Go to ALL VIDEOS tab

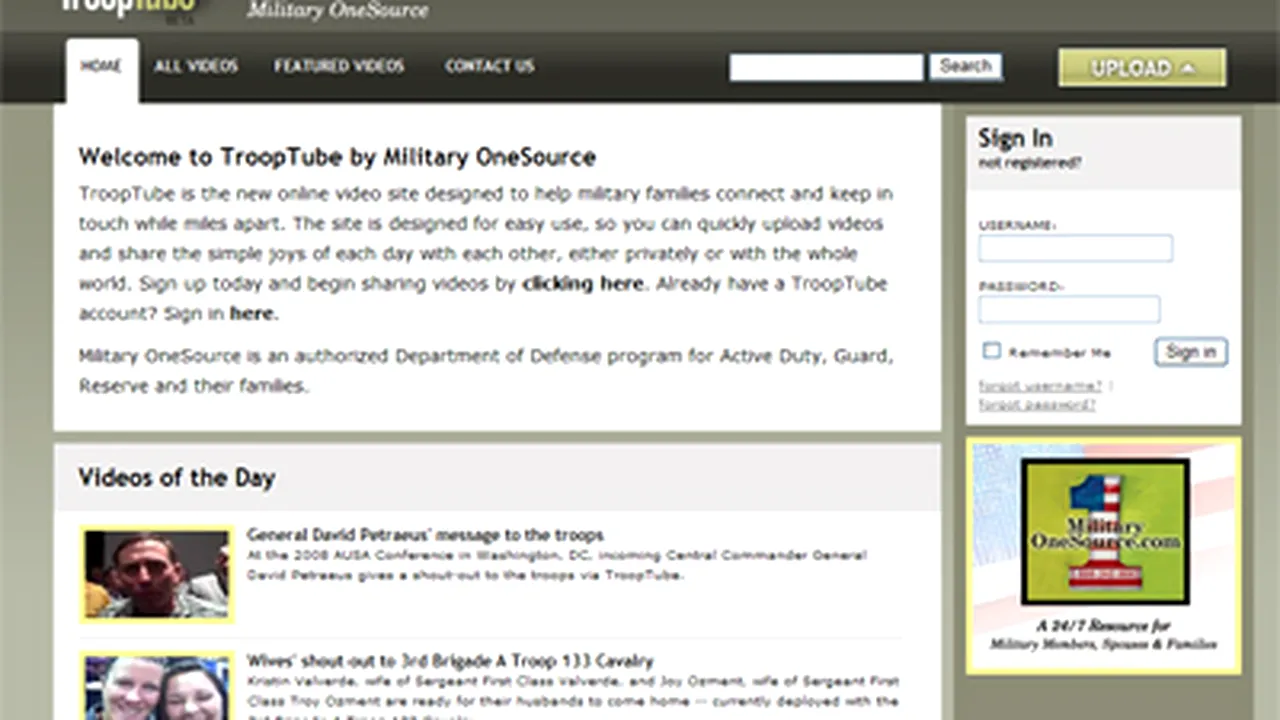(x=196, y=67)
